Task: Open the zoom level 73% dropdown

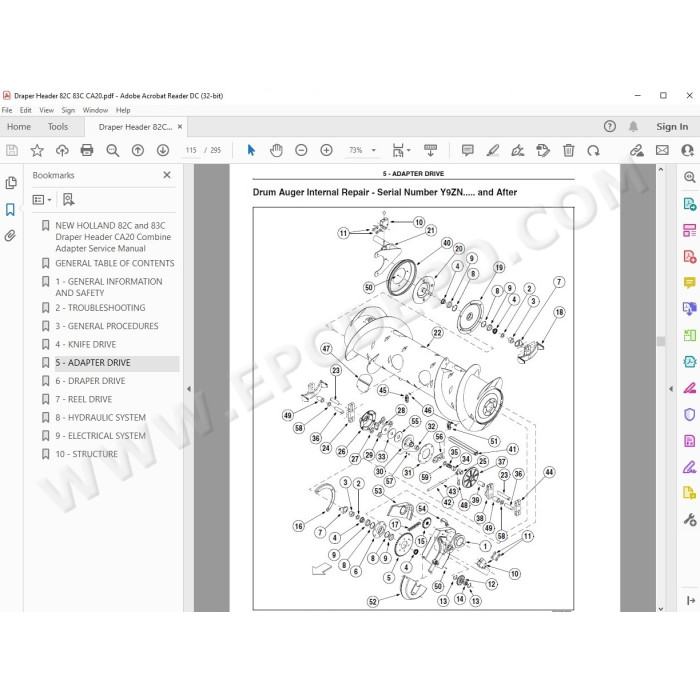Action: tap(362, 150)
